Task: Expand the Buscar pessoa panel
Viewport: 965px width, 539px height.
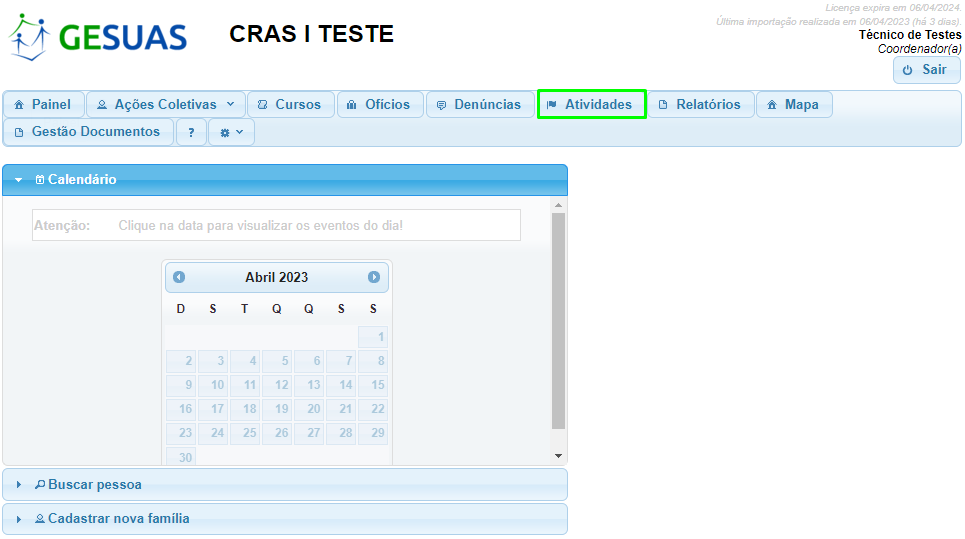Action: [285, 485]
